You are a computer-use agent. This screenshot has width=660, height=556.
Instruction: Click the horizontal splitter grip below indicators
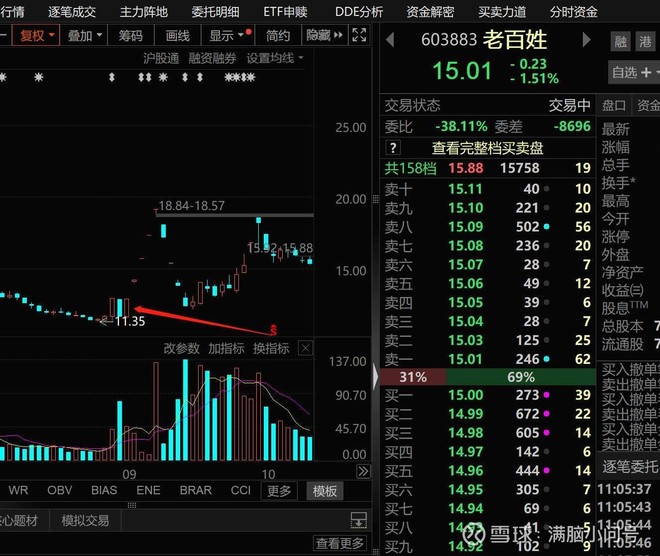click(x=132, y=505)
